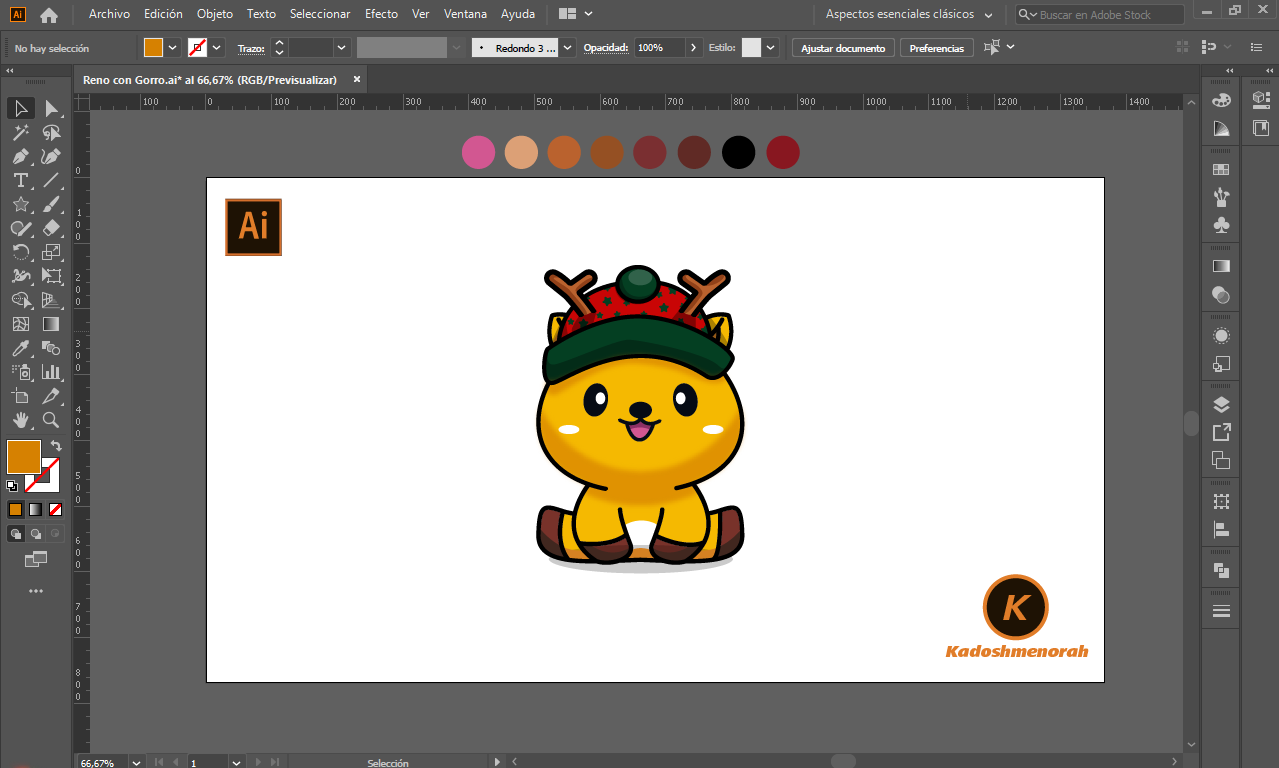Open the Align panel icon
The width and height of the screenshot is (1279, 768).
(1221, 530)
